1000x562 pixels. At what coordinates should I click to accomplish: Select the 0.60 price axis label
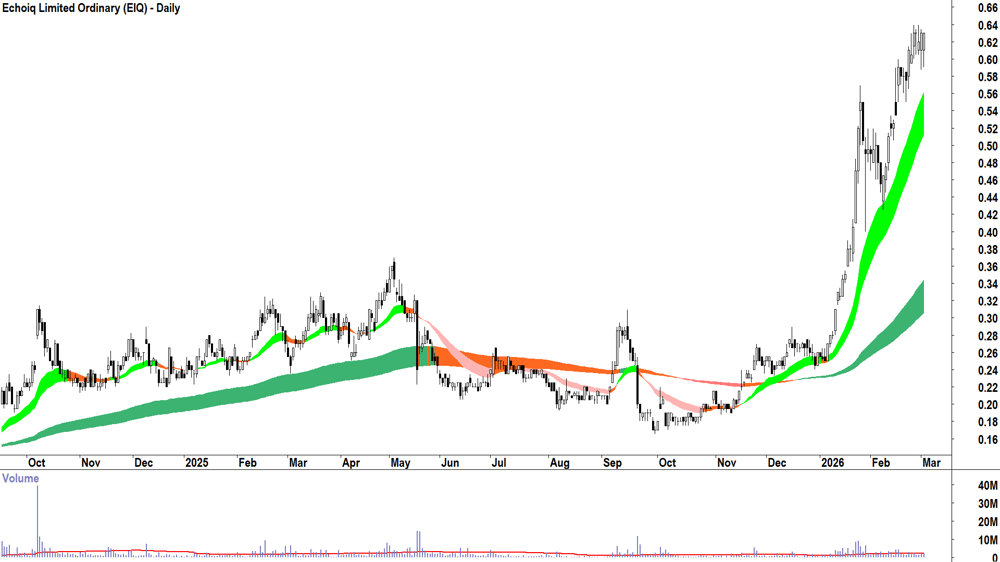[988, 60]
